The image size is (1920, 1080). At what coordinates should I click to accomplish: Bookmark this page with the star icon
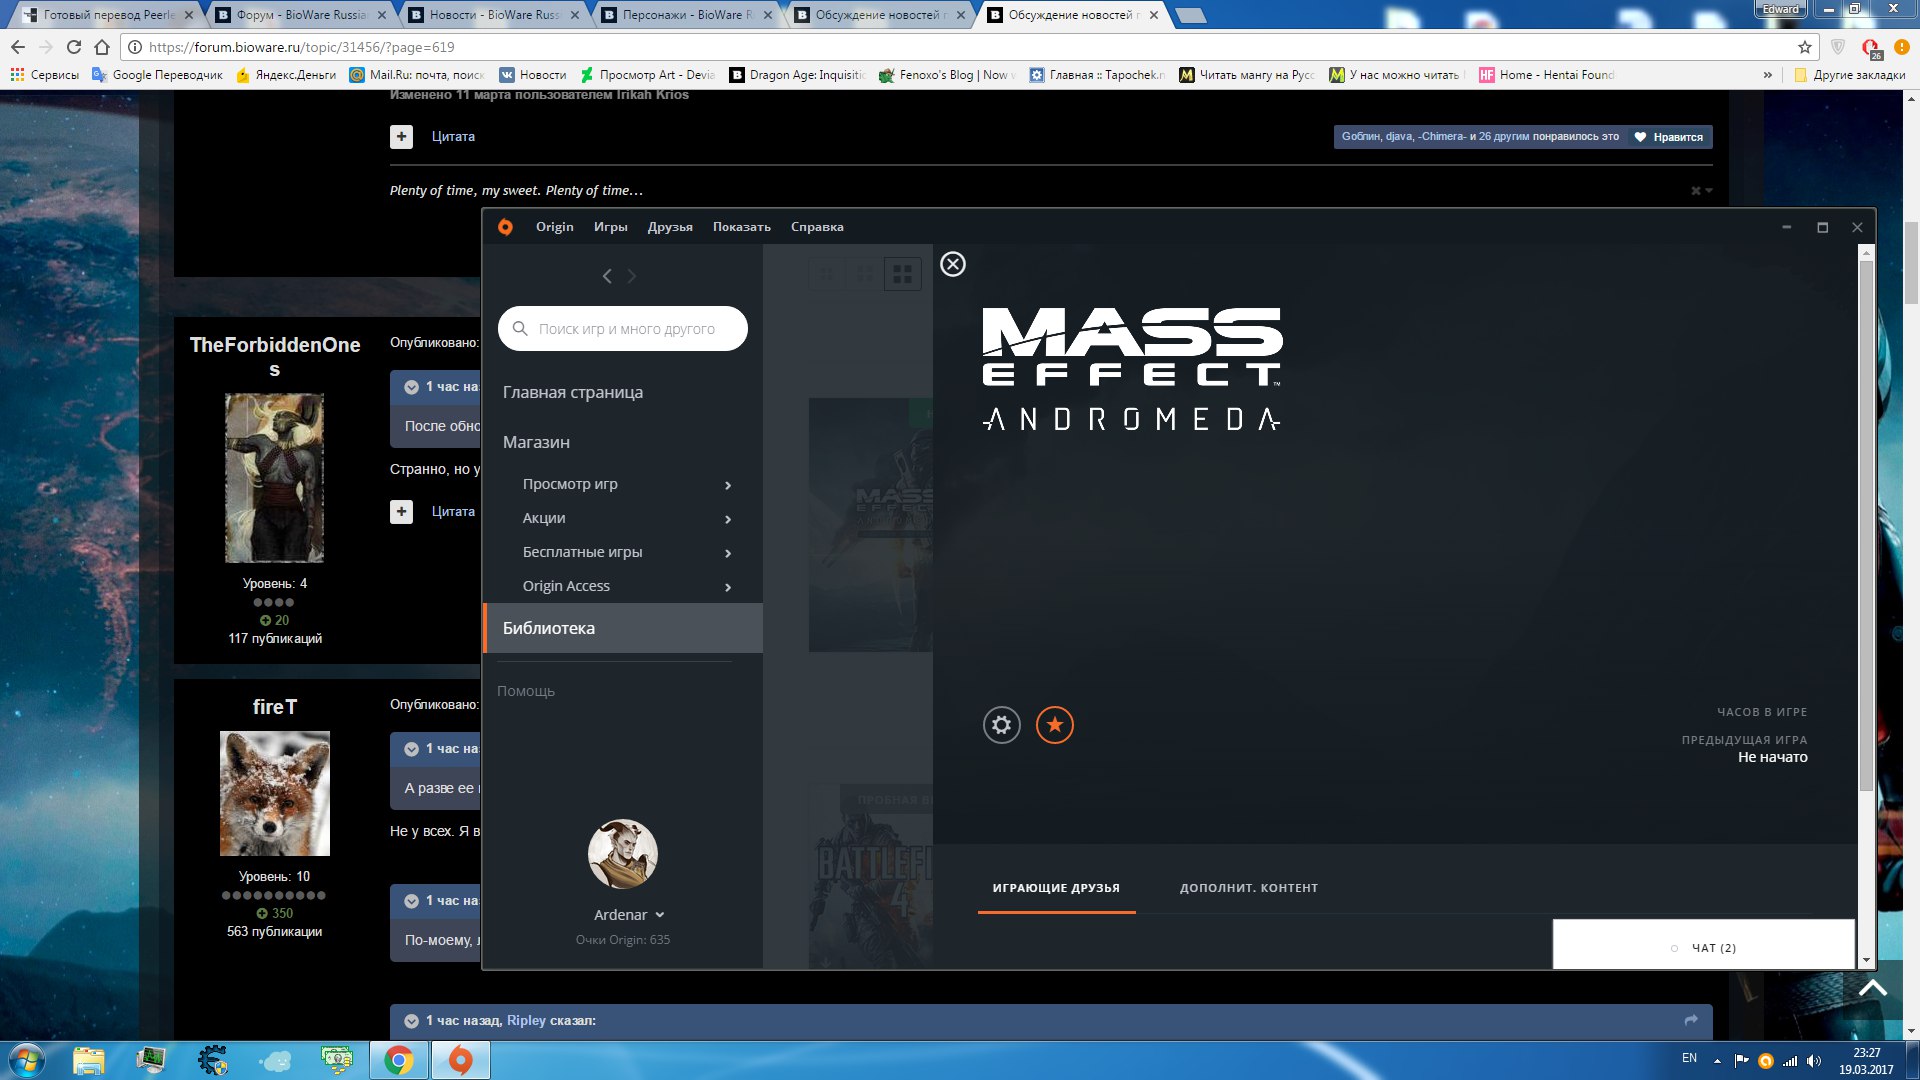pos(1804,47)
